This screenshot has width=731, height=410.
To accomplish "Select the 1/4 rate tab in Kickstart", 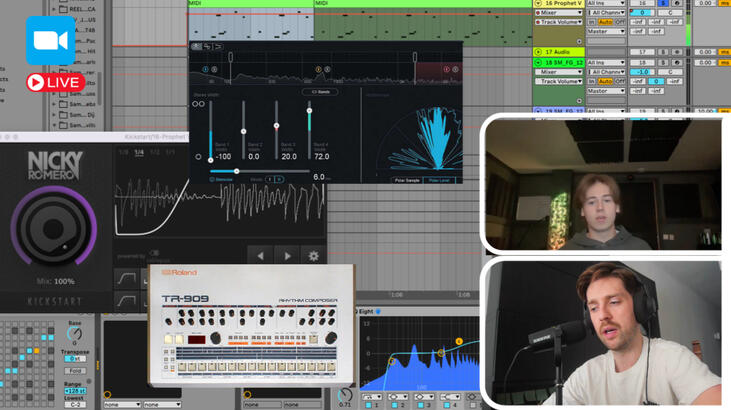I will (x=139, y=153).
